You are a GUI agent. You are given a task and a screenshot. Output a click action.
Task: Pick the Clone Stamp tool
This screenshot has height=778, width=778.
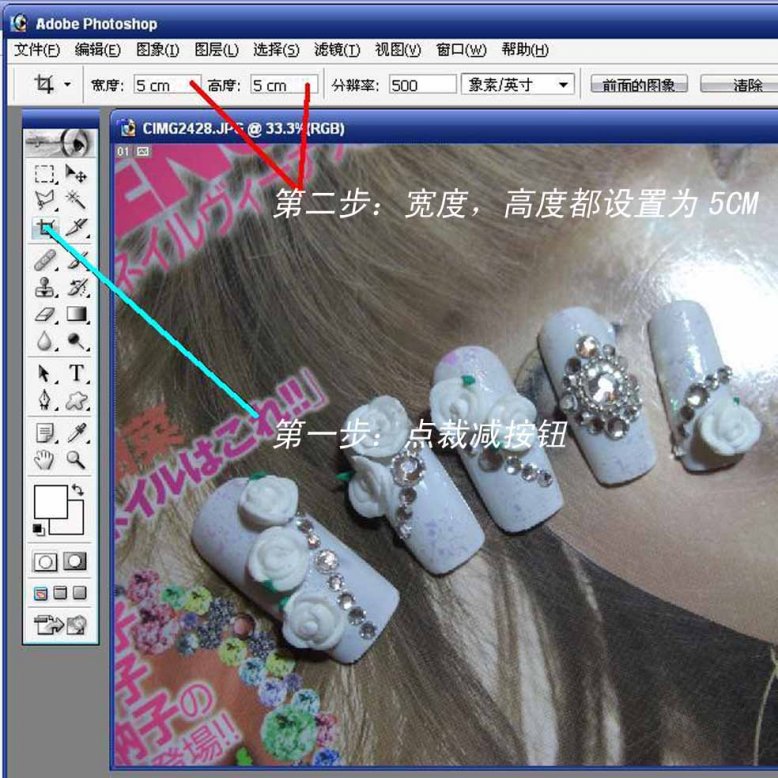click(x=45, y=288)
